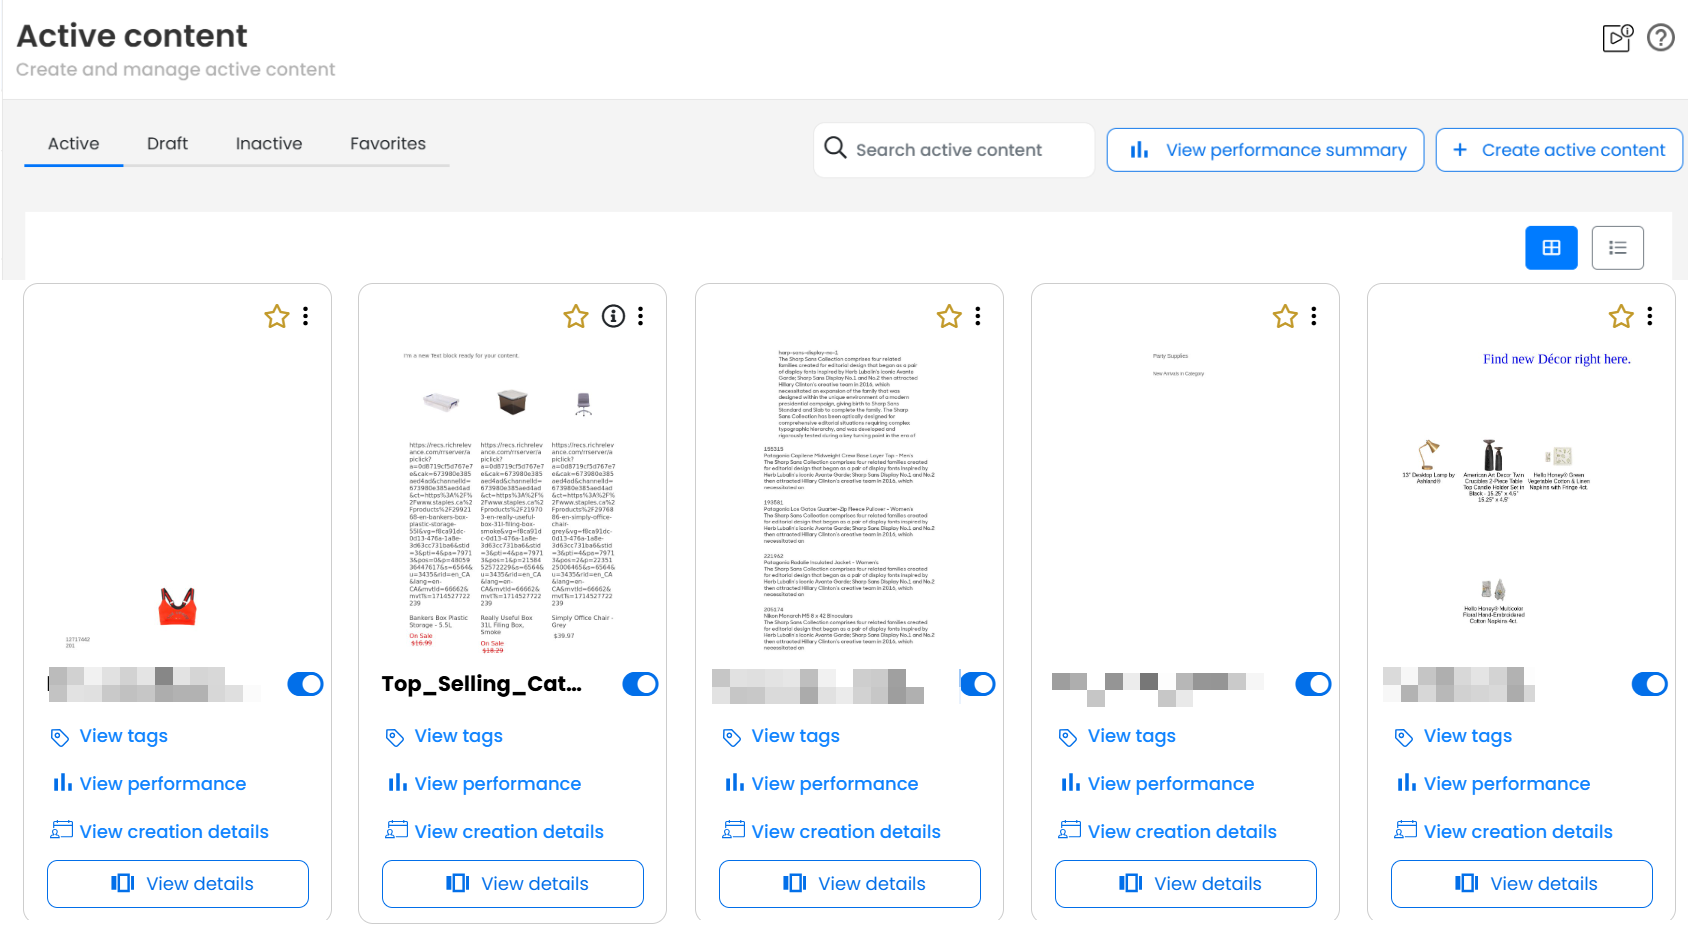Screen dimensions: 1688x929
Task: Open more options on Top_Selling_Cat card
Action: 641,316
